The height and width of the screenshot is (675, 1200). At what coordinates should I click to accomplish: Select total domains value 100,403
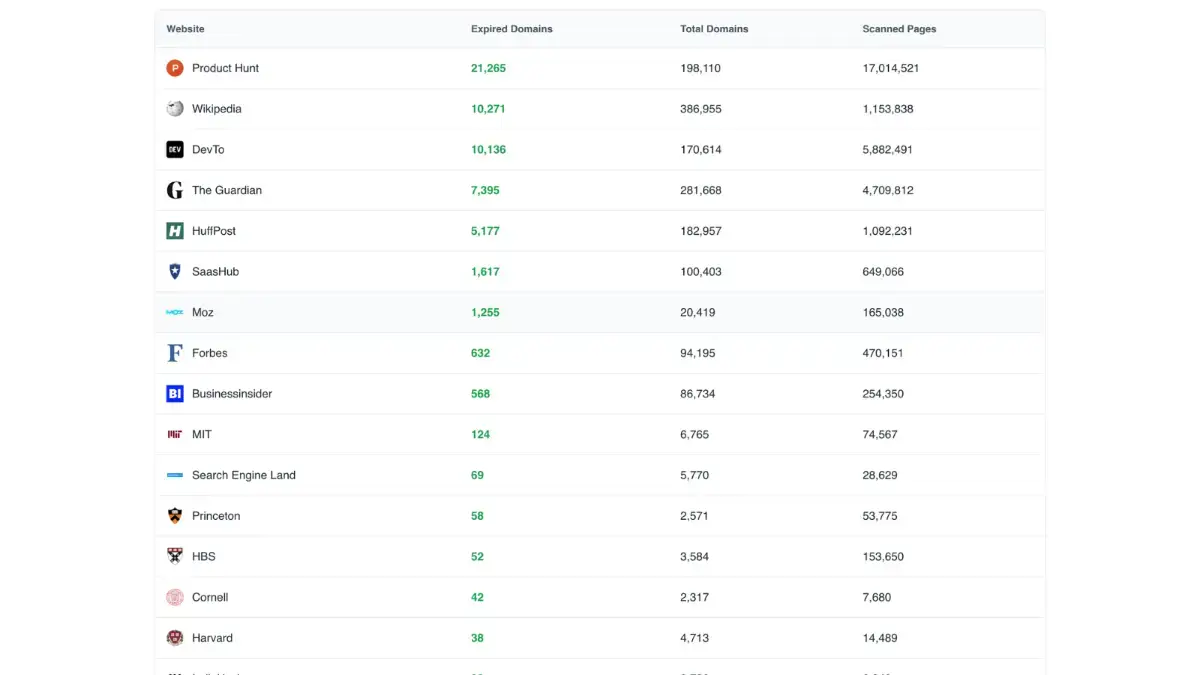point(701,272)
